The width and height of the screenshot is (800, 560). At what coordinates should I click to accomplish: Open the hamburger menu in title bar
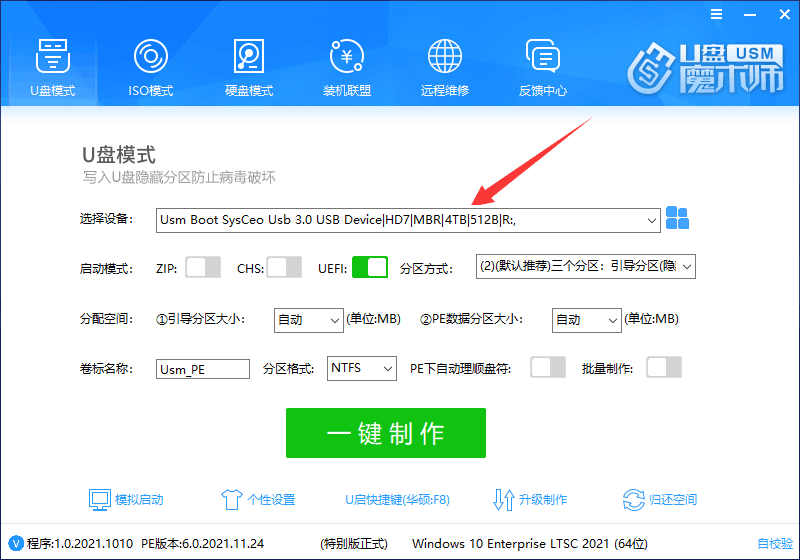(x=716, y=14)
